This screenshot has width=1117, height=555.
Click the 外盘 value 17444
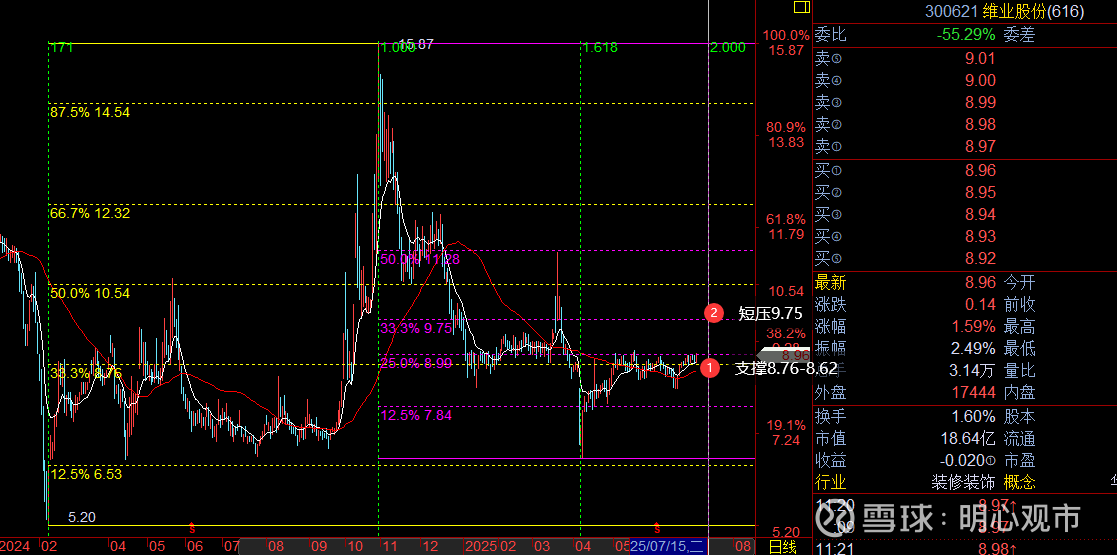[972, 393]
